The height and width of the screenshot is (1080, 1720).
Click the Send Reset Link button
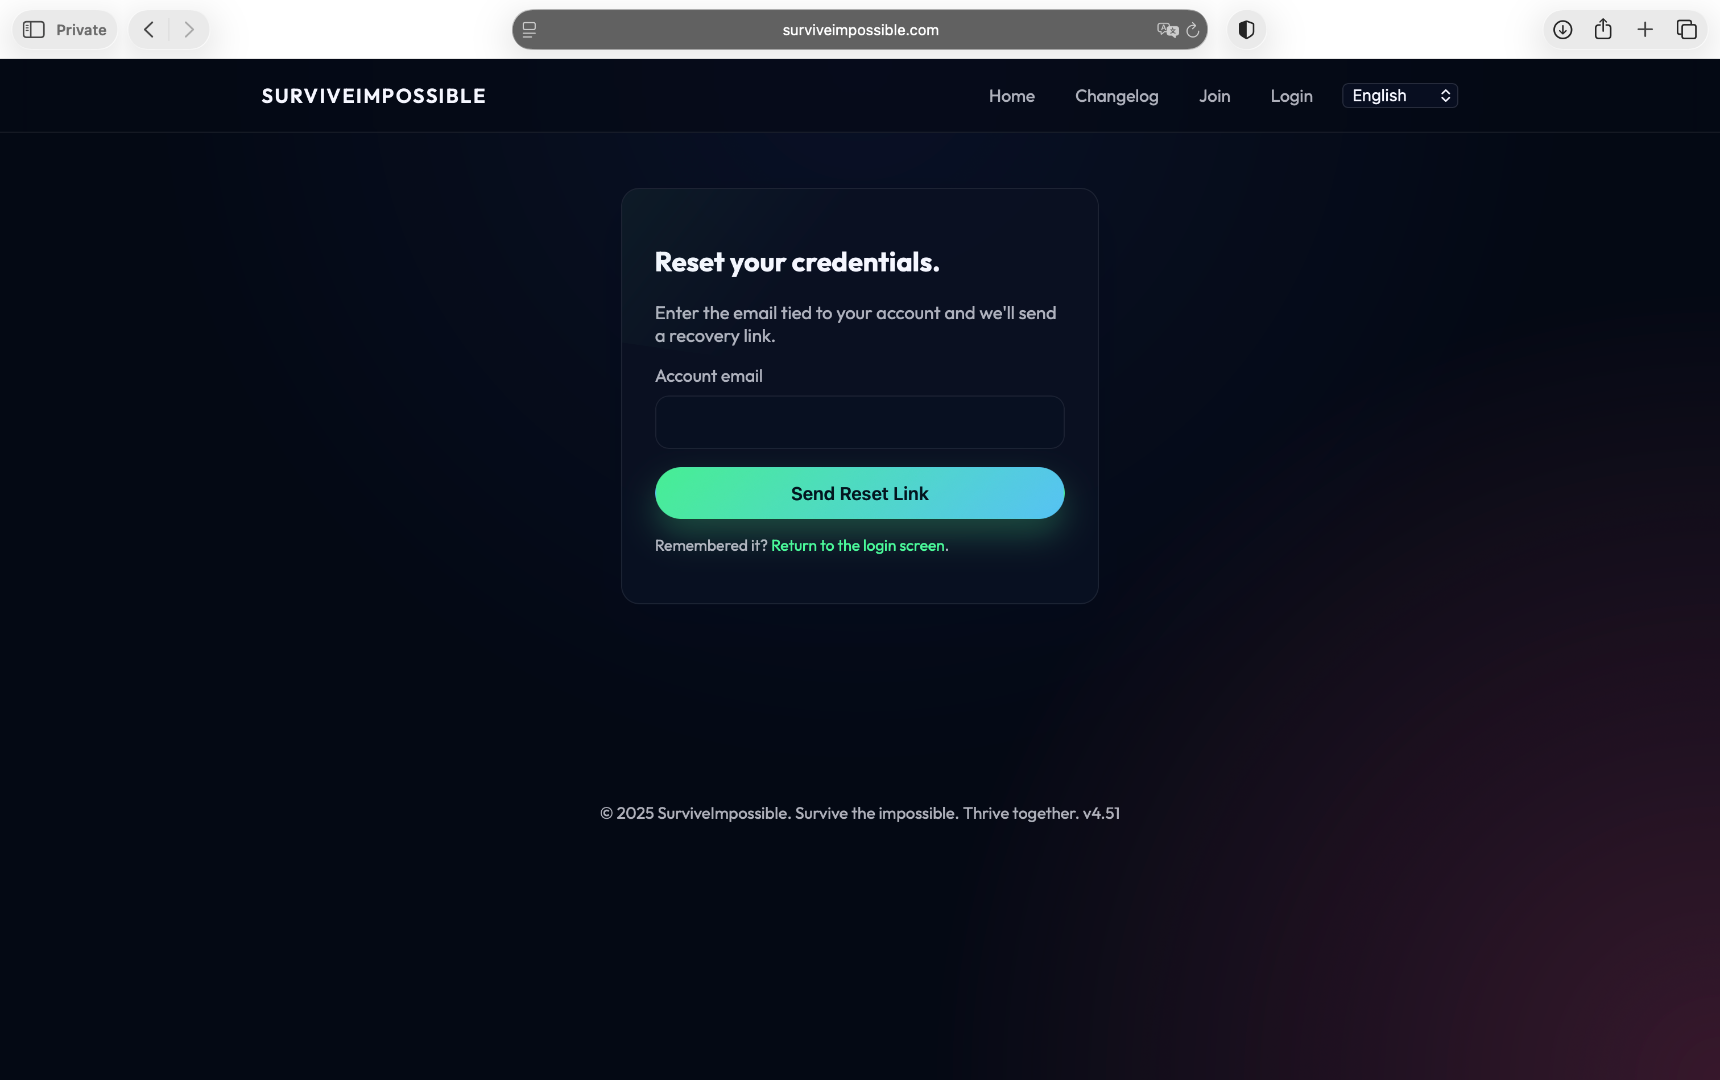coord(860,493)
